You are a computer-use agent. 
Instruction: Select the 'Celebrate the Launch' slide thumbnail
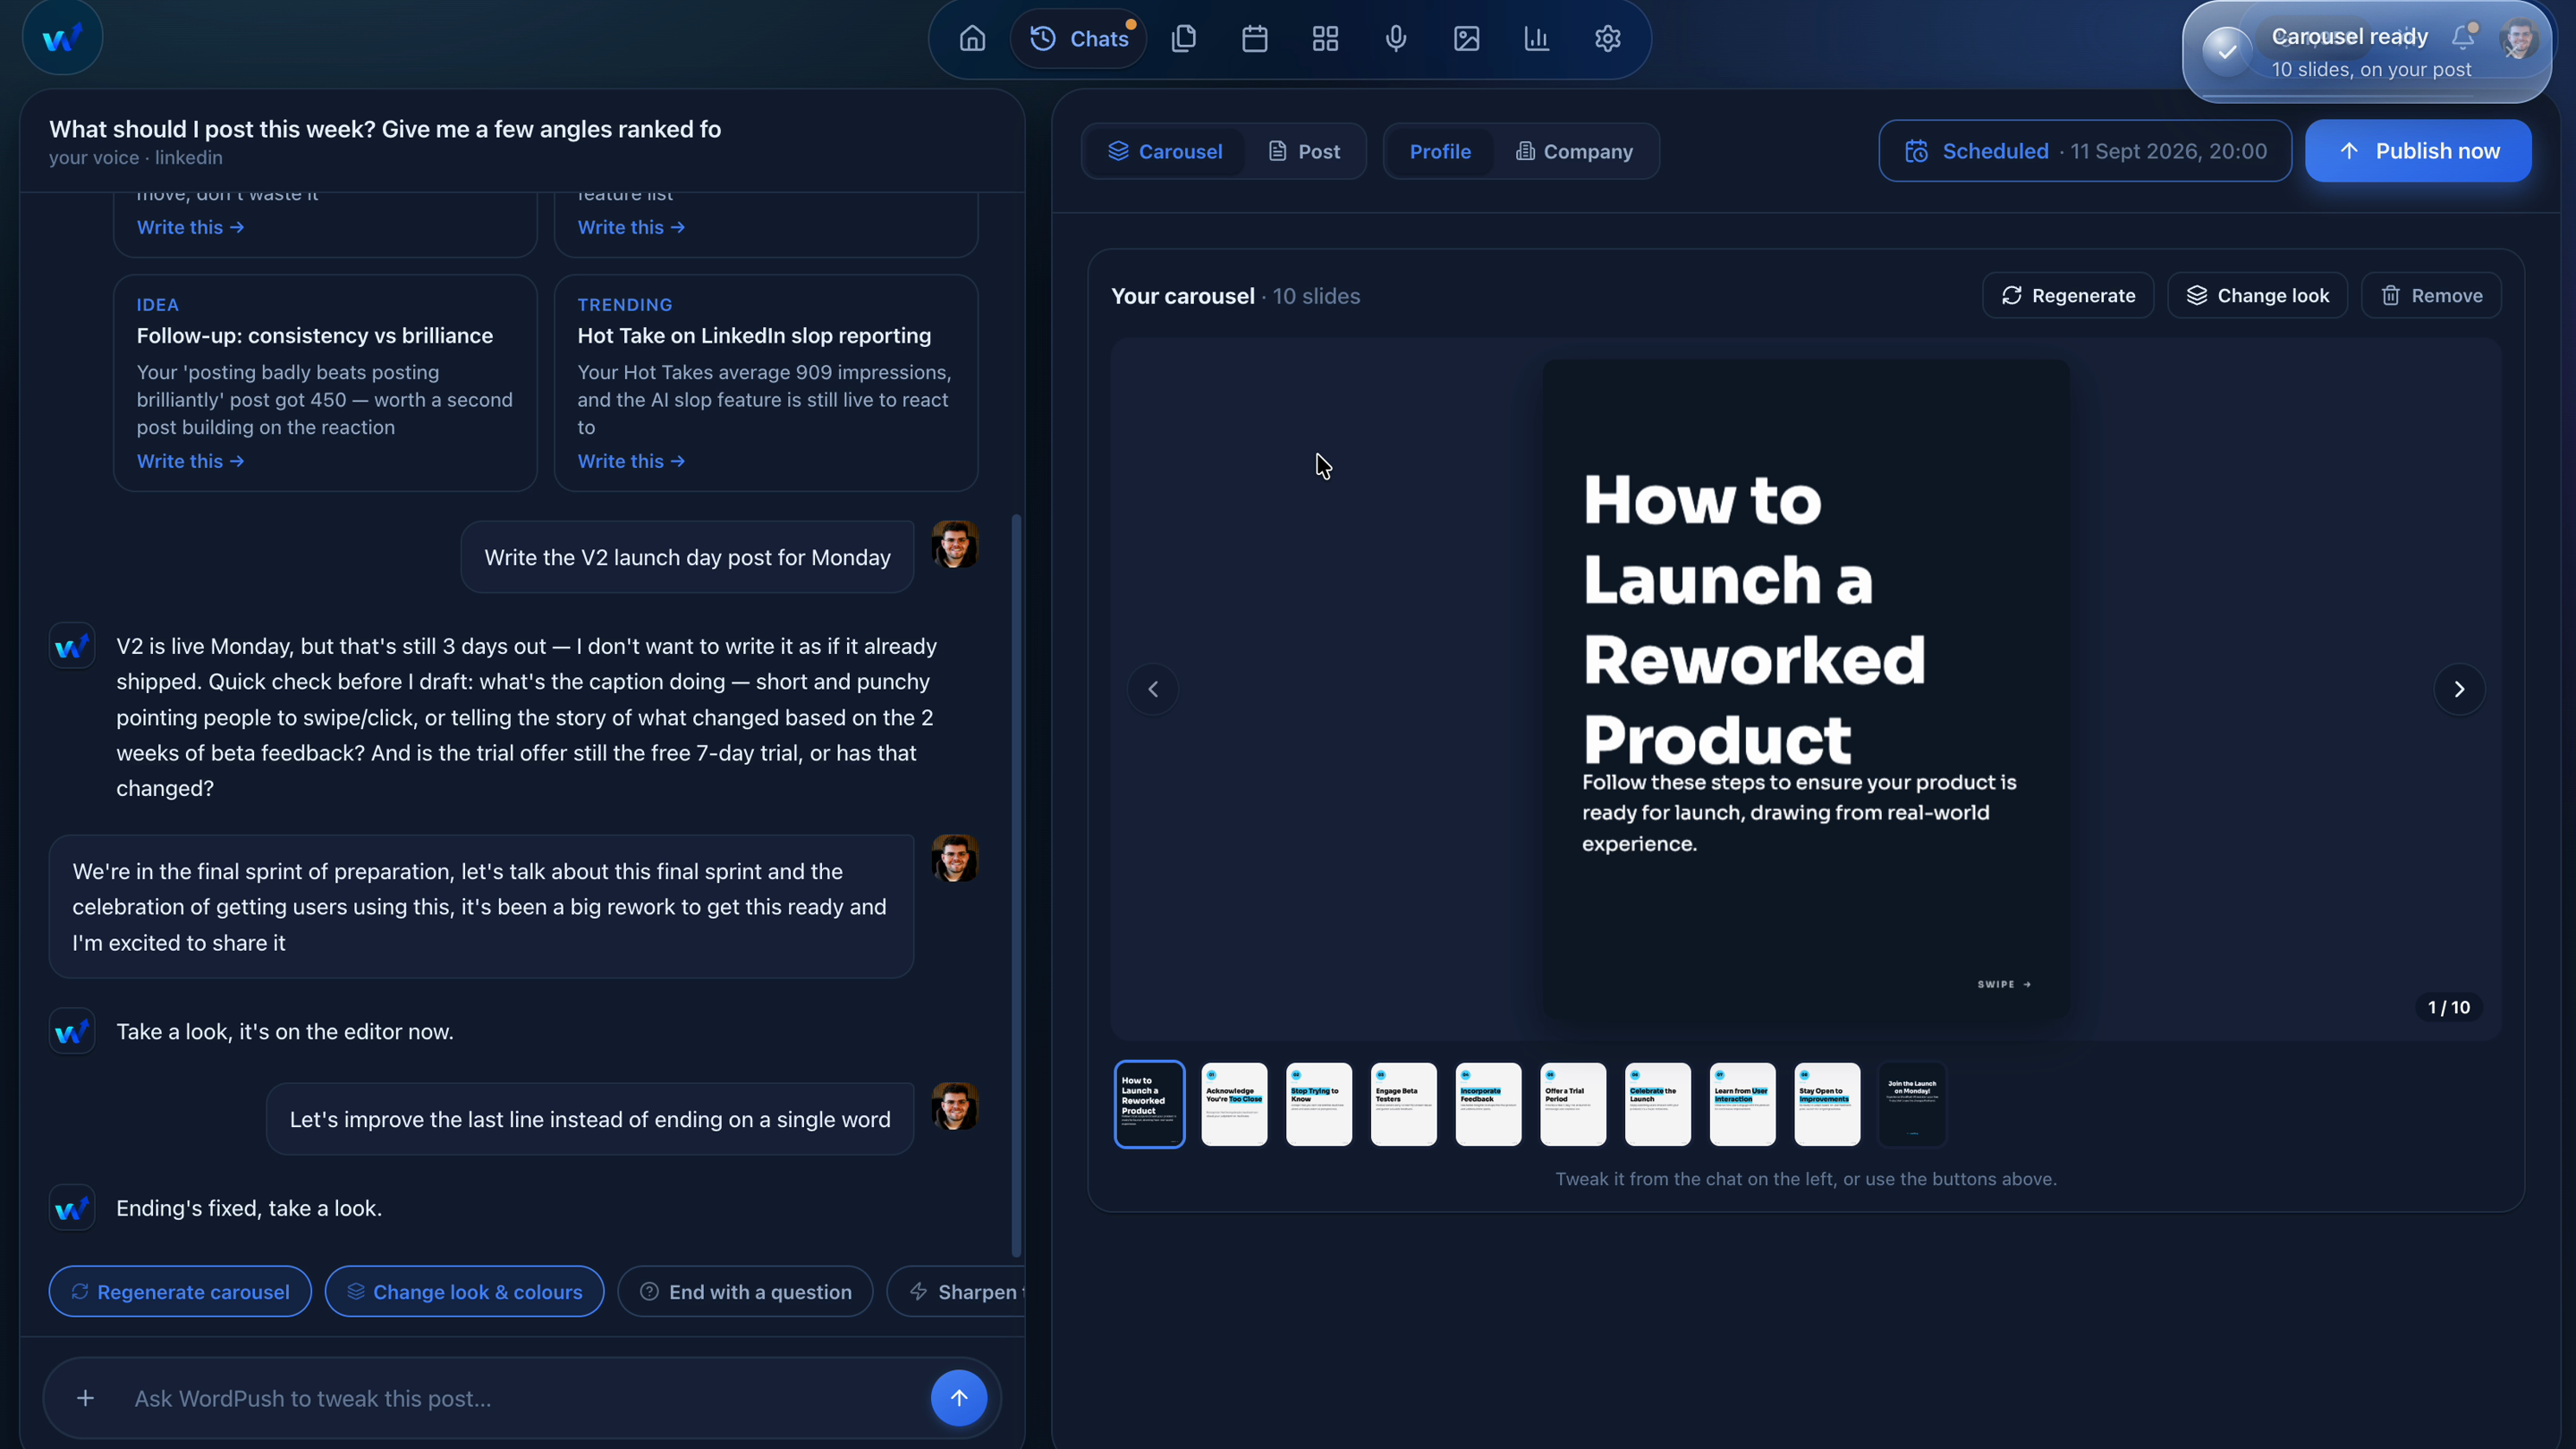click(1658, 1104)
